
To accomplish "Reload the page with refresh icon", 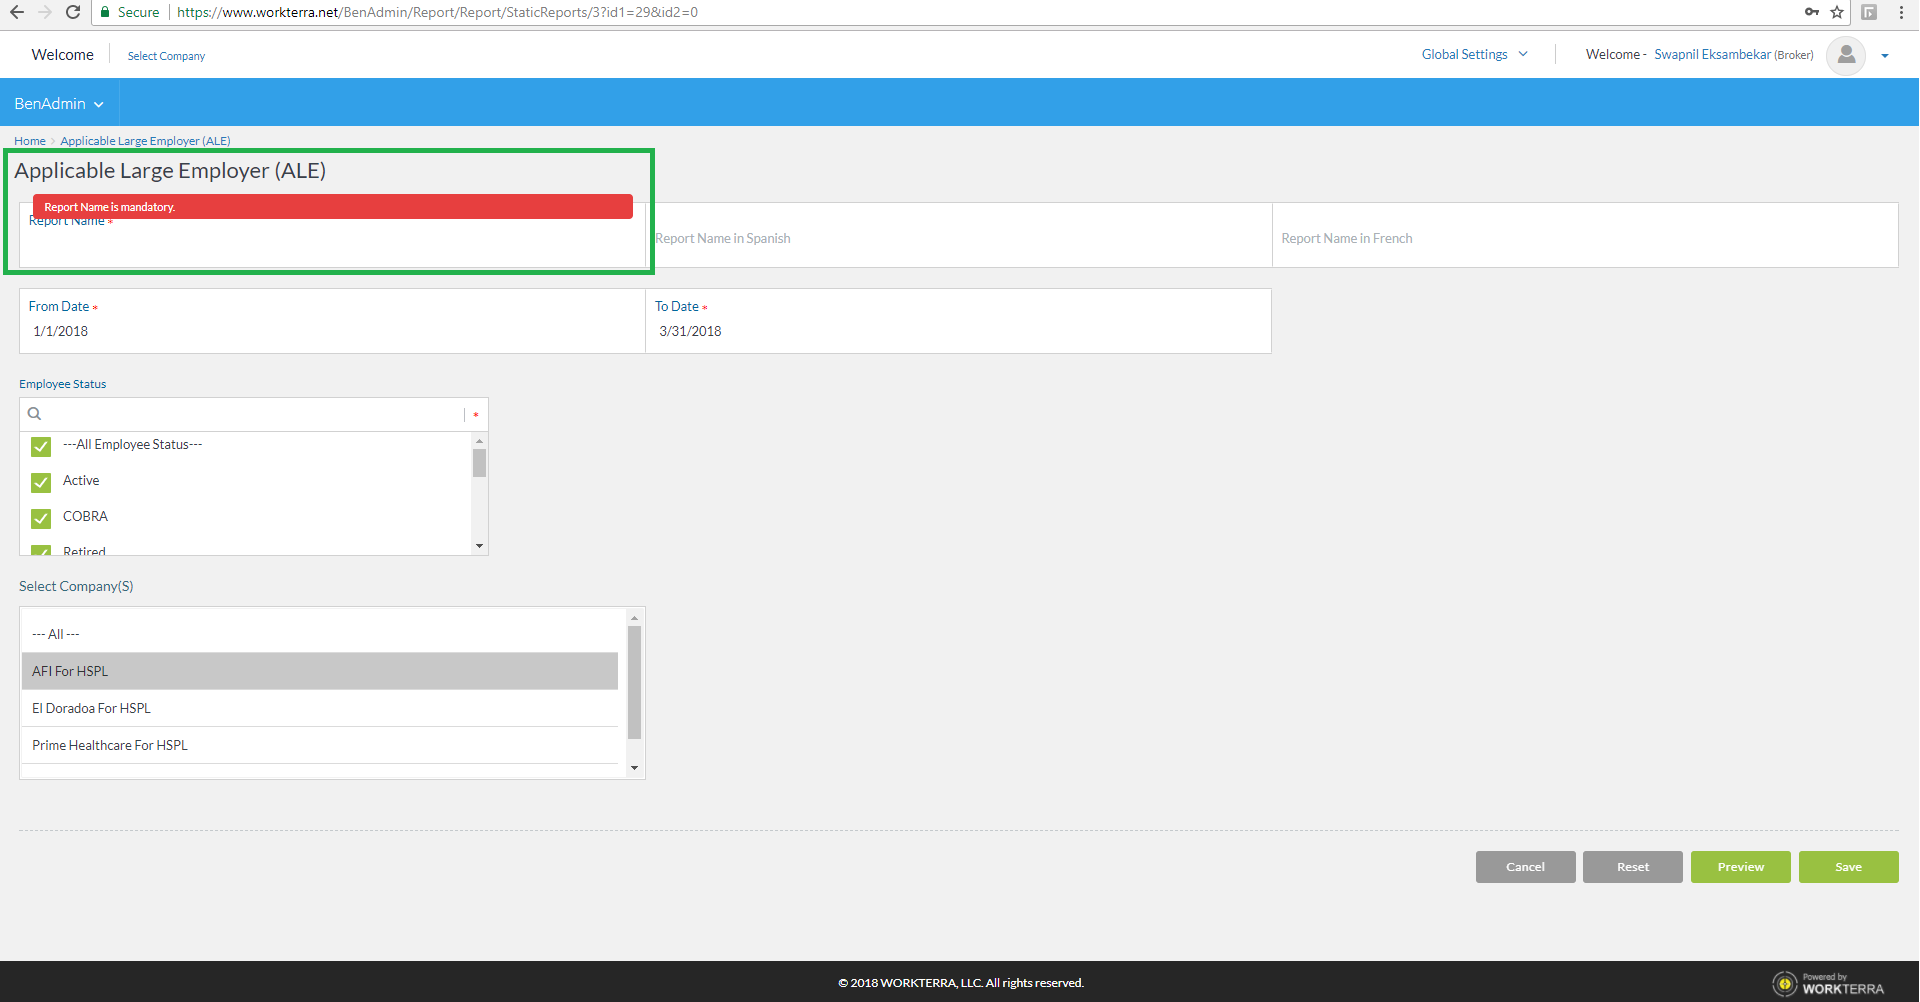I will (x=73, y=12).
